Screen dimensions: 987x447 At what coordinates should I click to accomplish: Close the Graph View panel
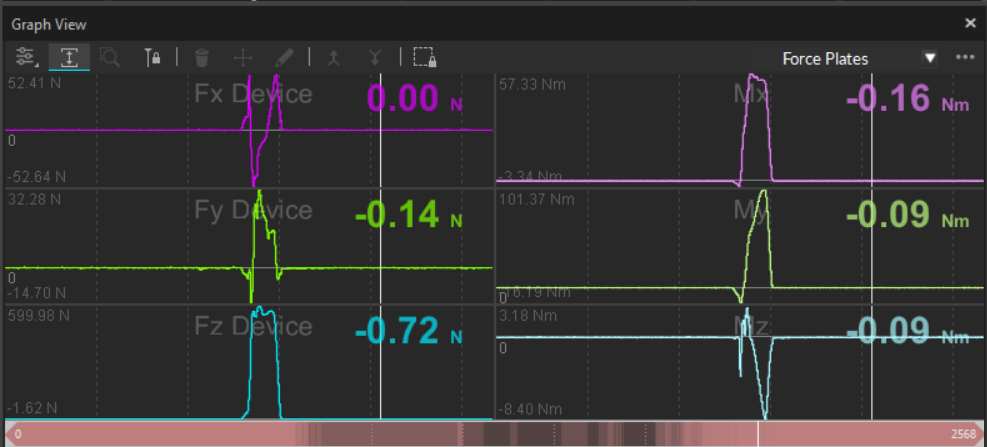click(969, 23)
